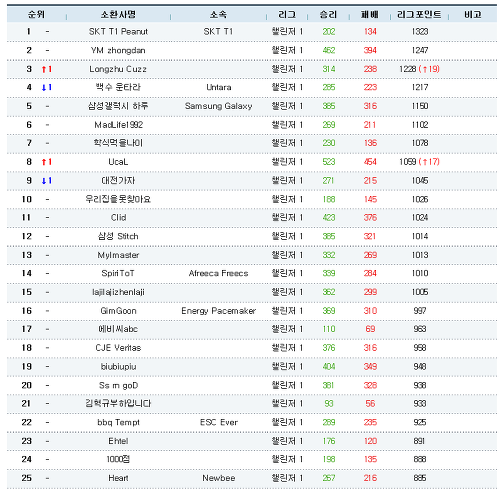Screen dimensions: 500x491
Task: Click the league points 1228 (↑19) cell
Action: [x=419, y=69]
